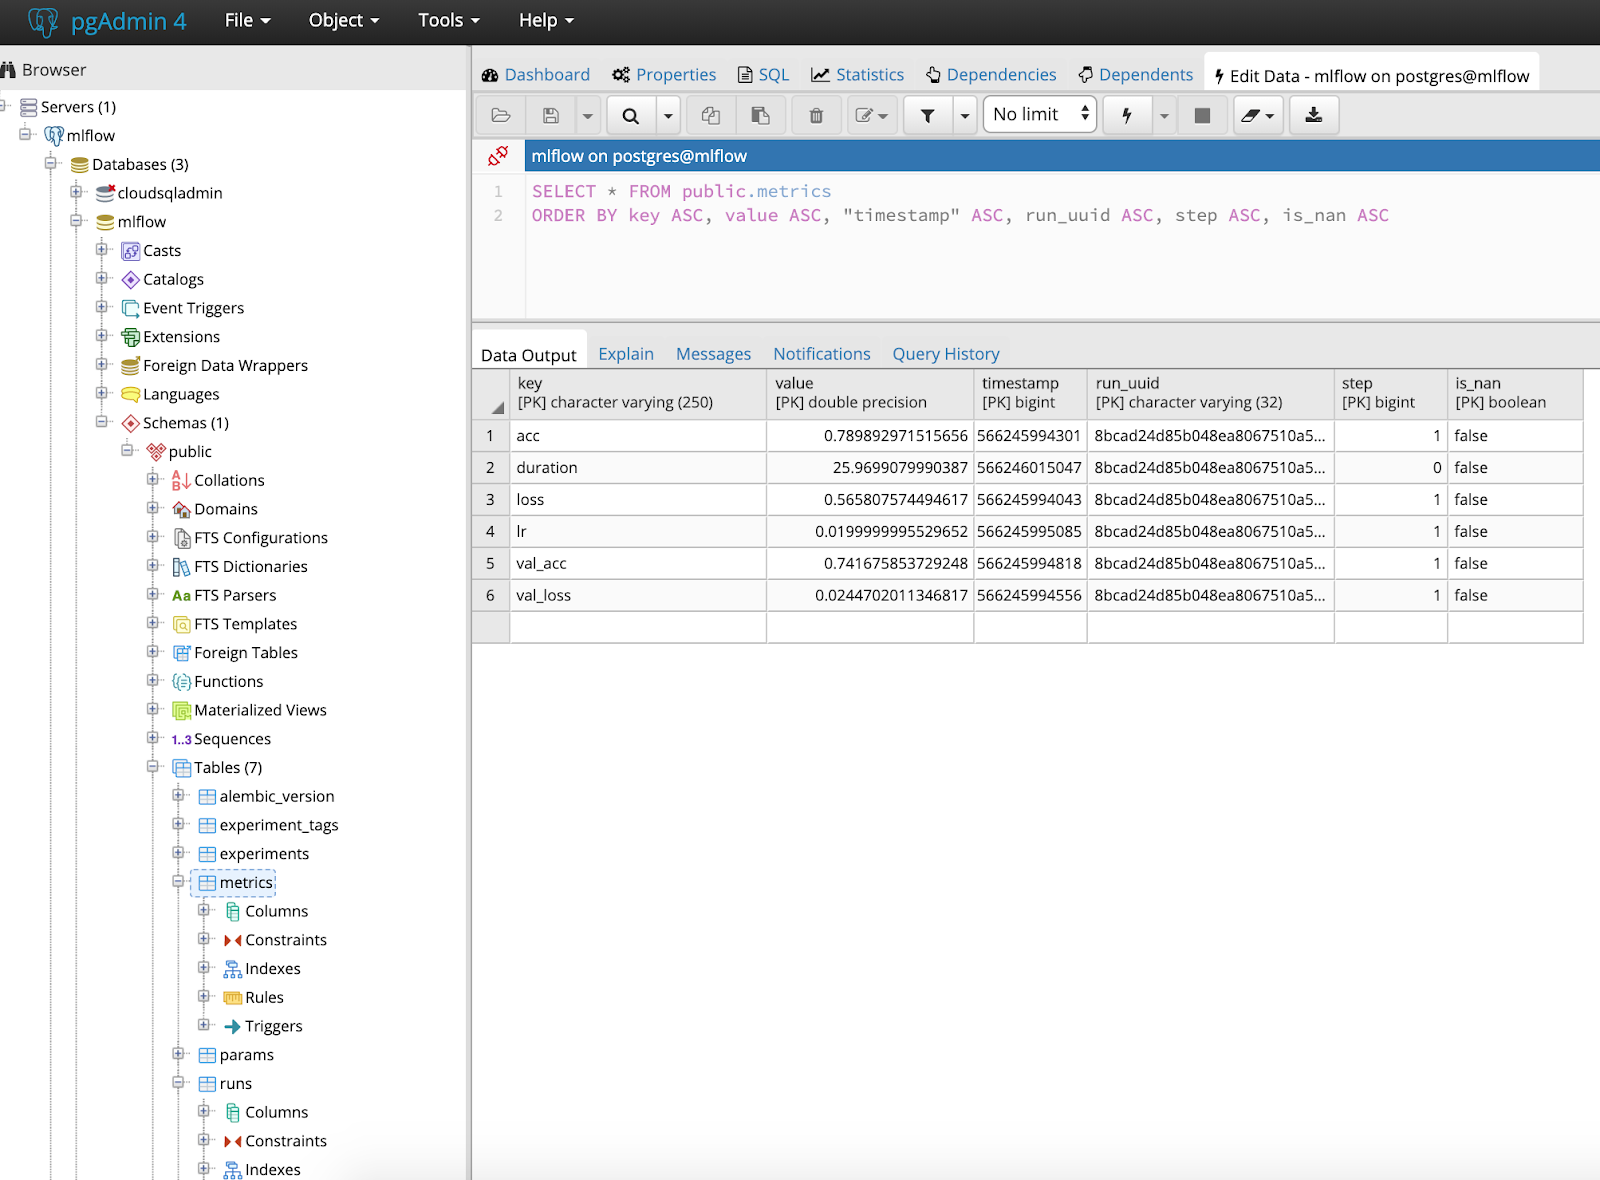Open the No limit rows dropdown
This screenshot has height=1180, width=1600.
tap(1040, 115)
